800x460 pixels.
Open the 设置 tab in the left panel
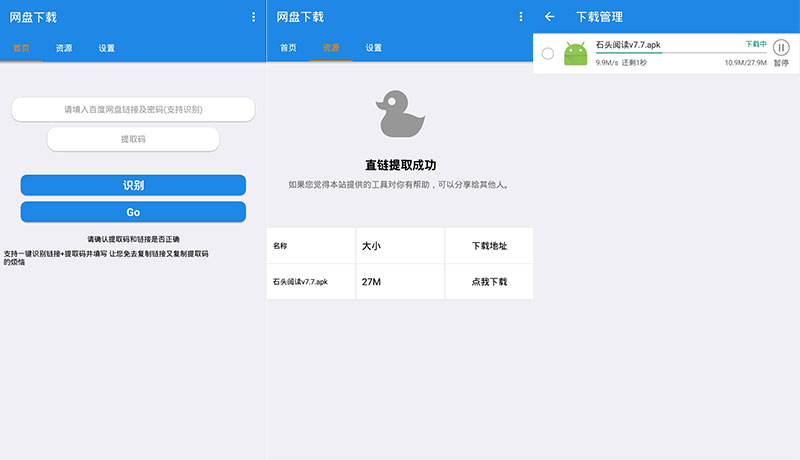tap(107, 48)
